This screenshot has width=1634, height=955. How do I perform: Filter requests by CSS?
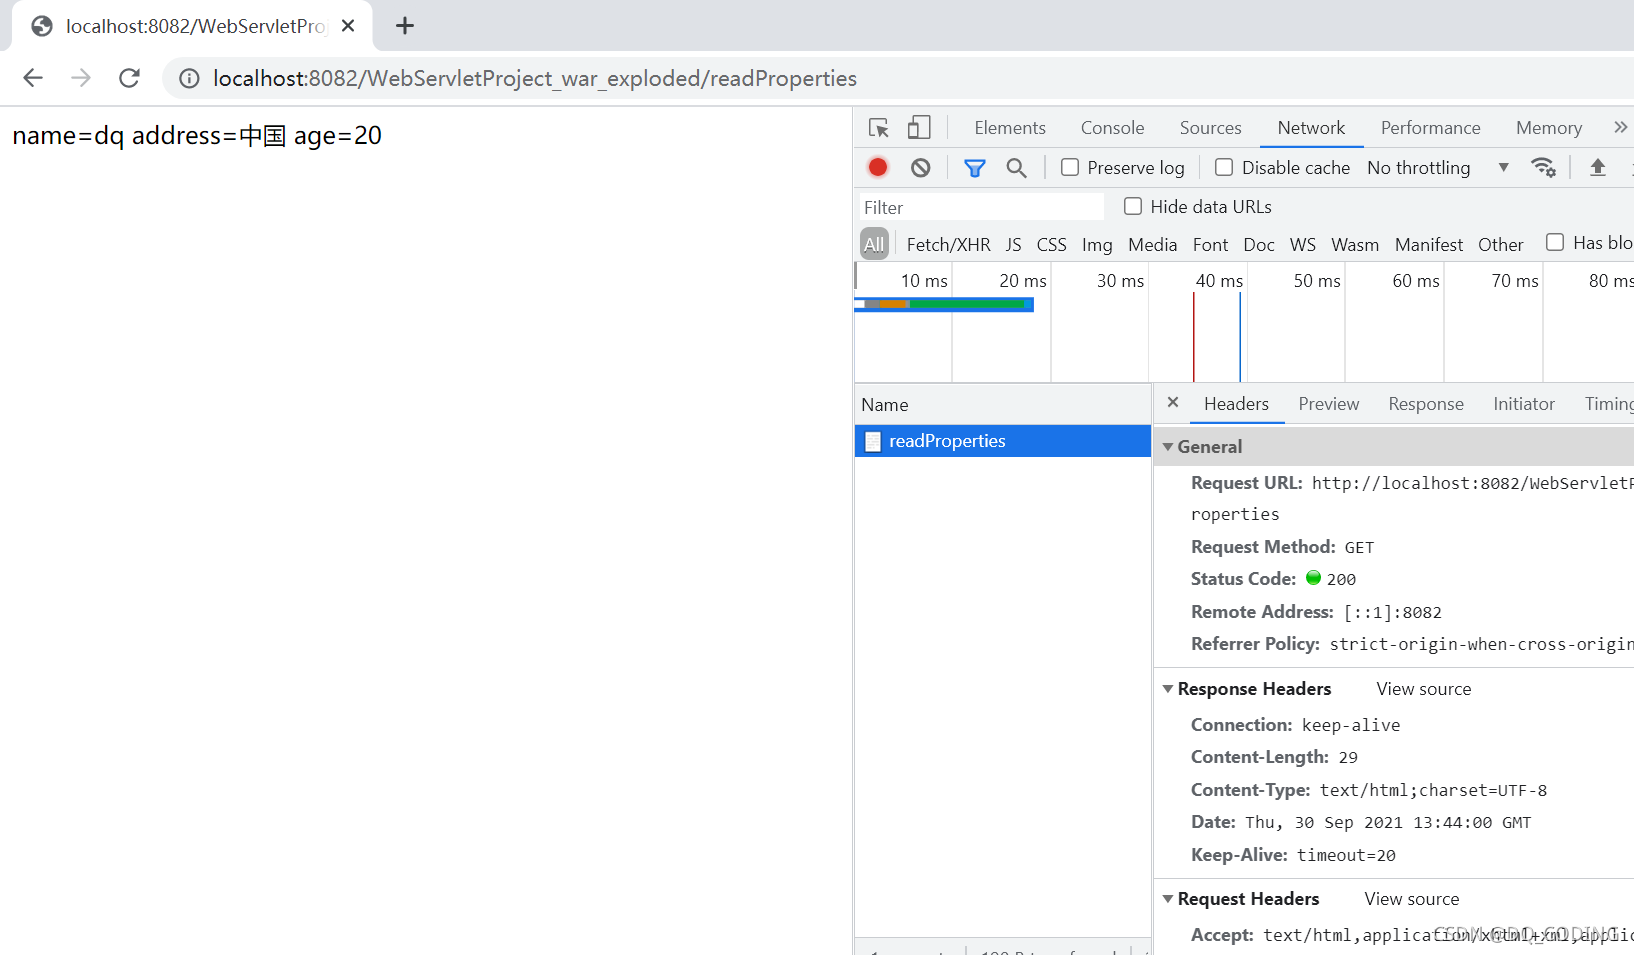tap(1051, 245)
